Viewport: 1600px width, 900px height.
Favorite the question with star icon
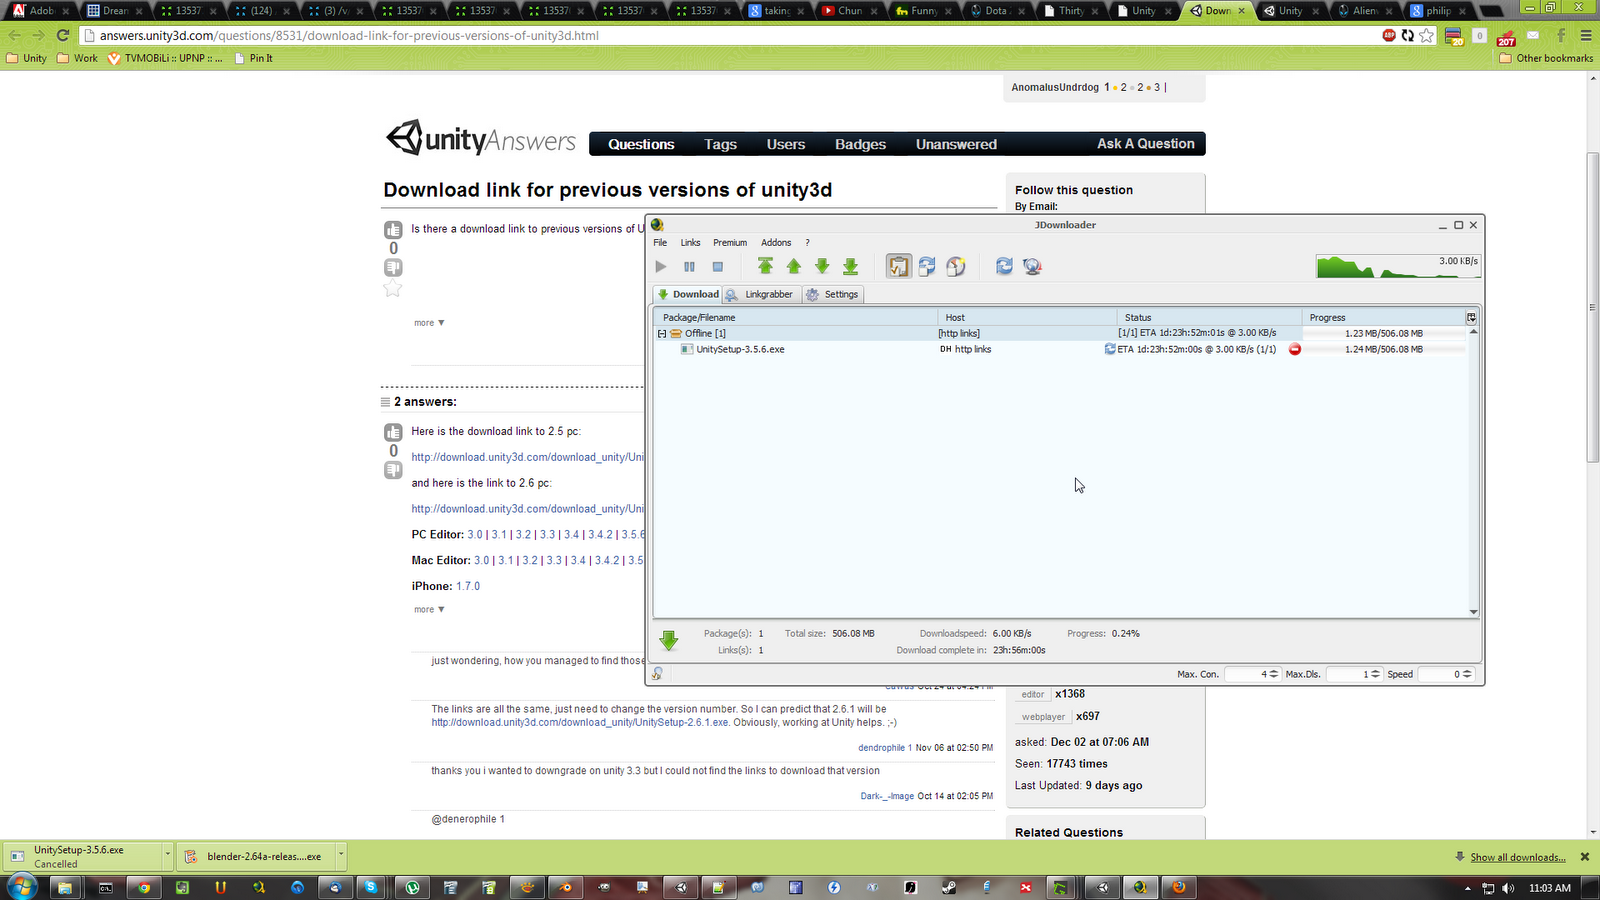pyautogui.click(x=393, y=289)
